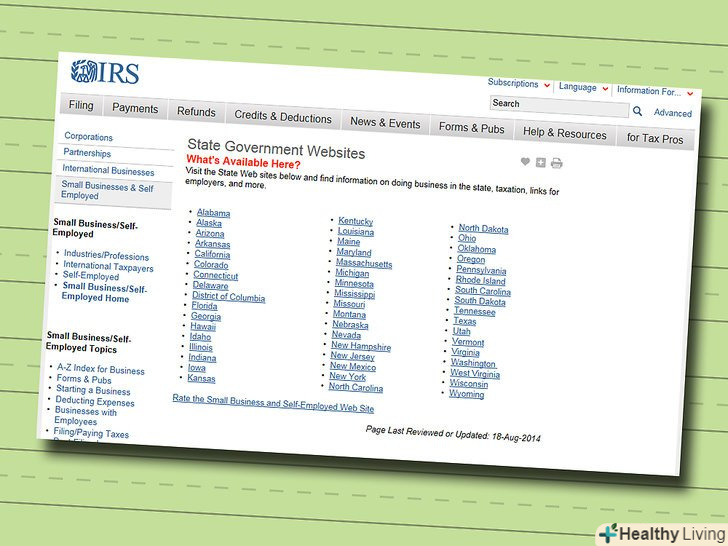Open the Language dropdown
This screenshot has height=546, width=728.
583,87
